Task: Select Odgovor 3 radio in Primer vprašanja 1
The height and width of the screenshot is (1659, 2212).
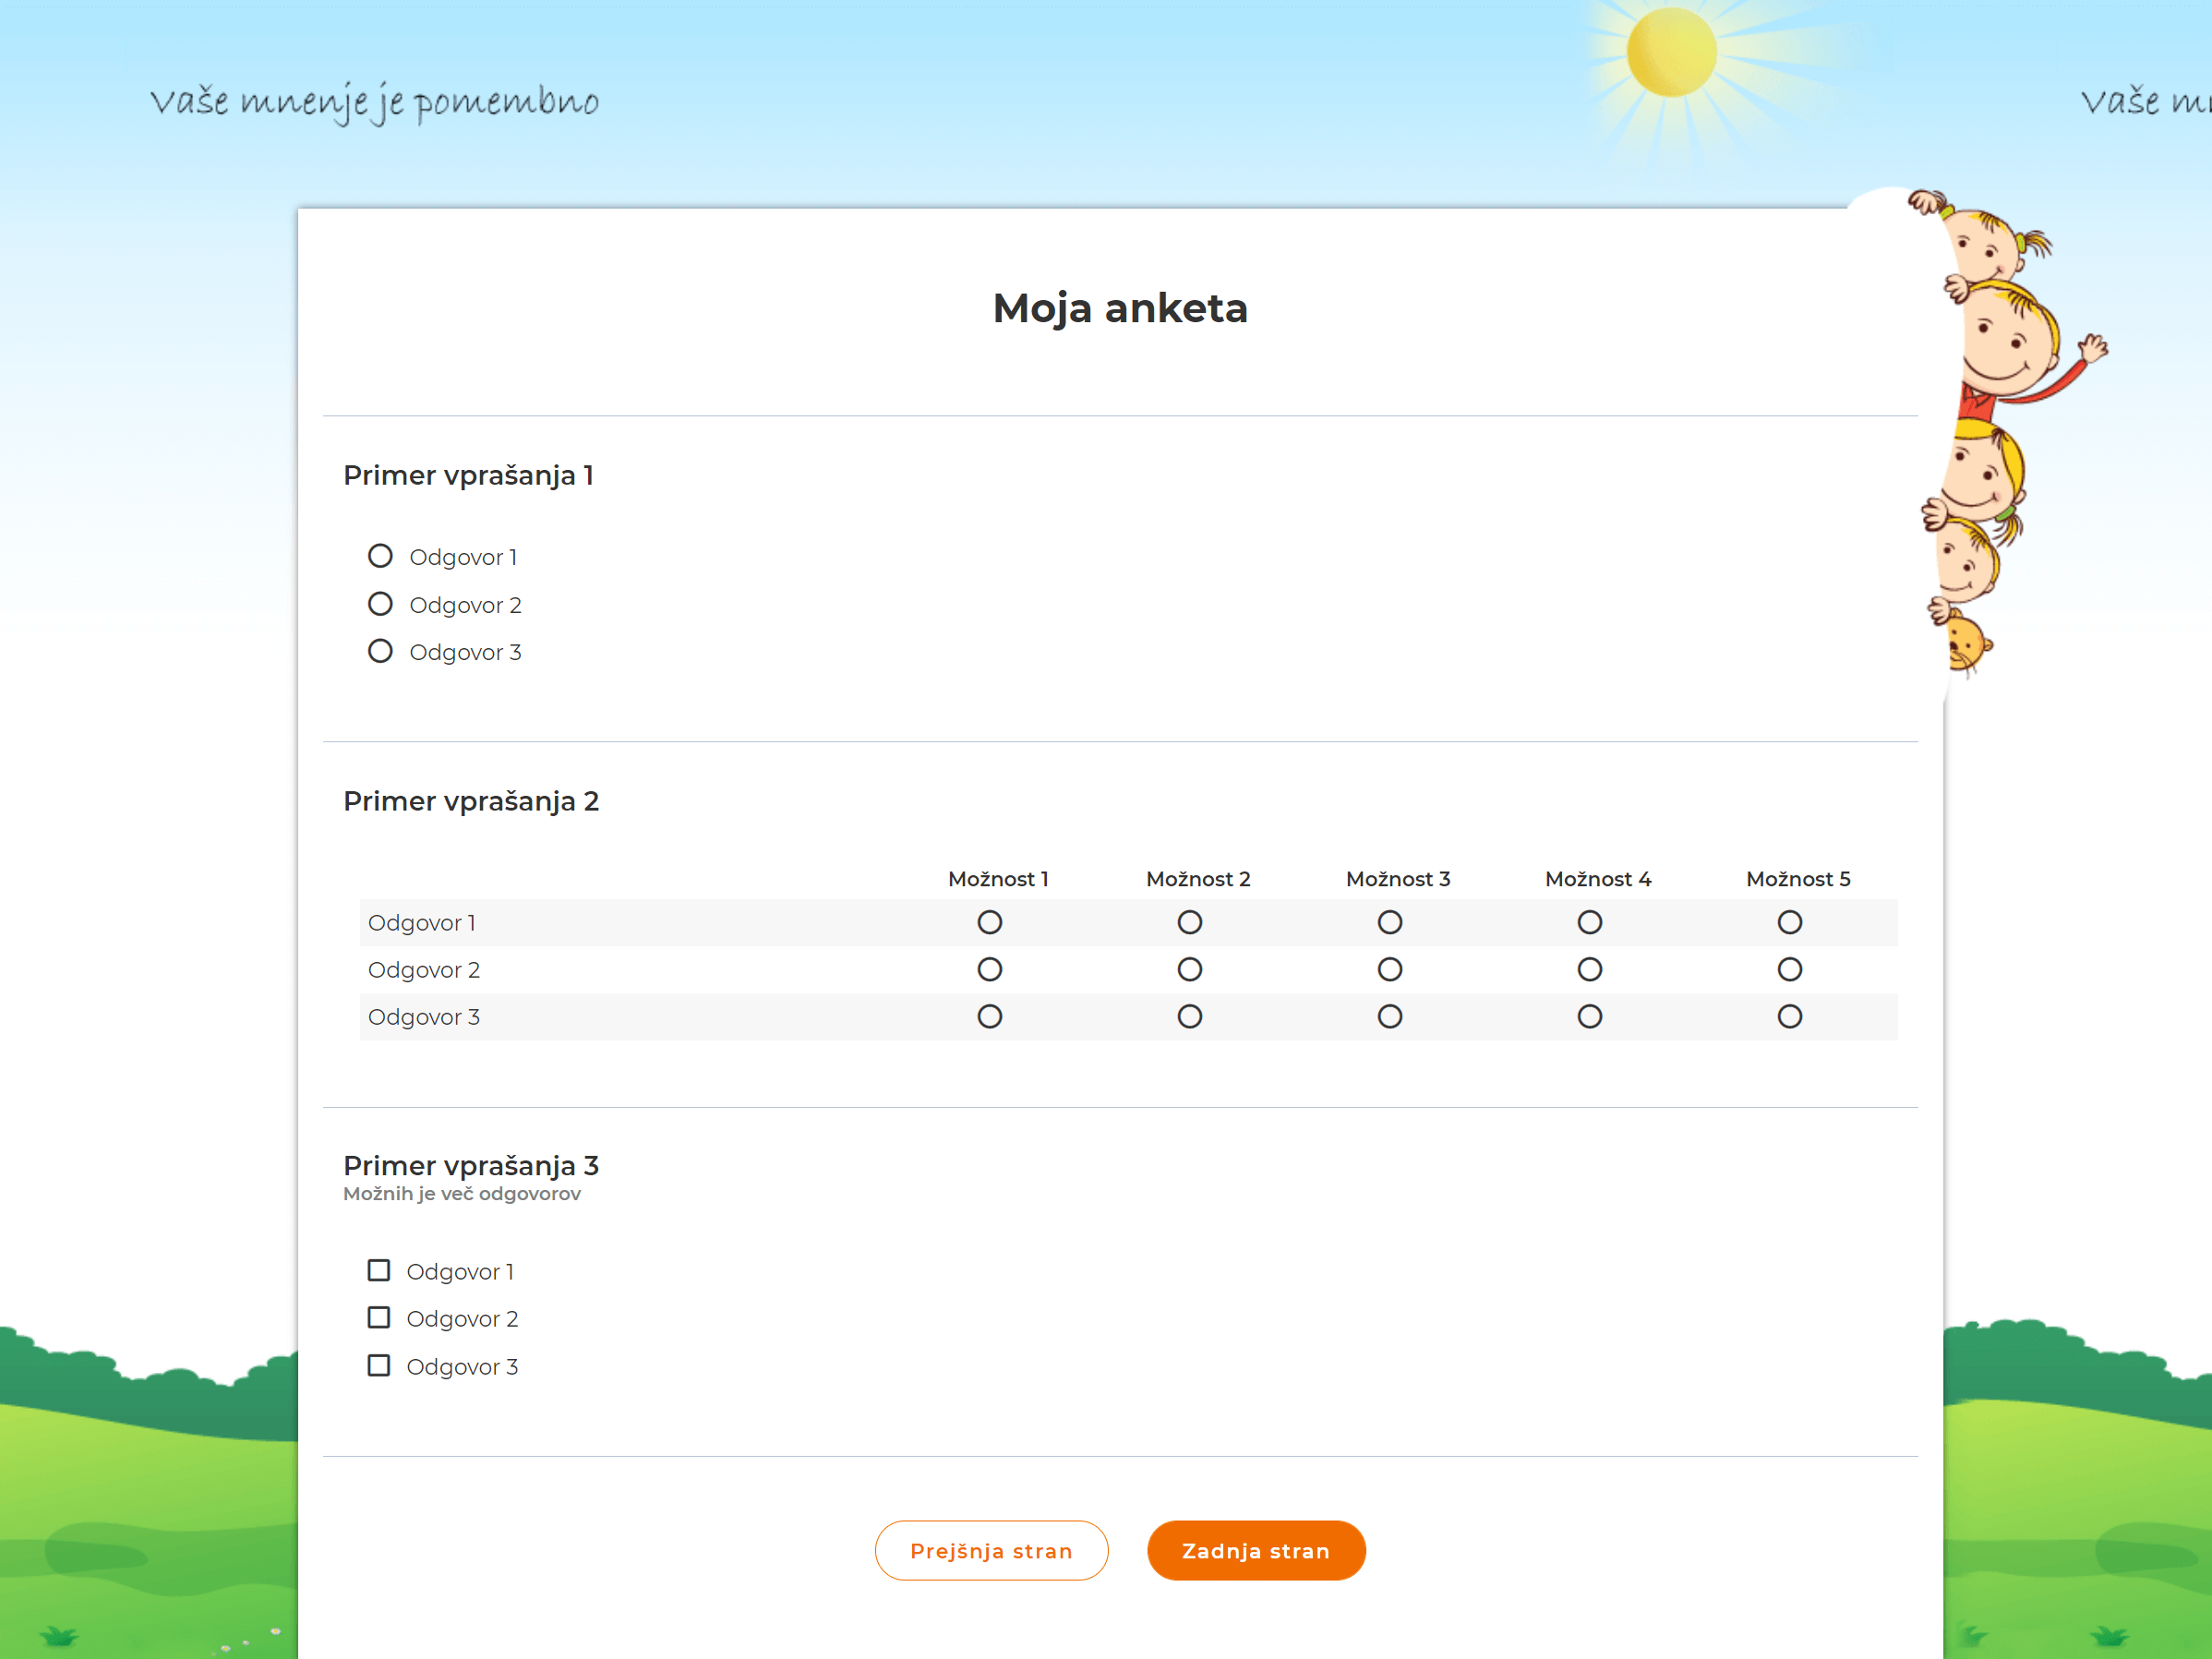Action: [x=380, y=651]
